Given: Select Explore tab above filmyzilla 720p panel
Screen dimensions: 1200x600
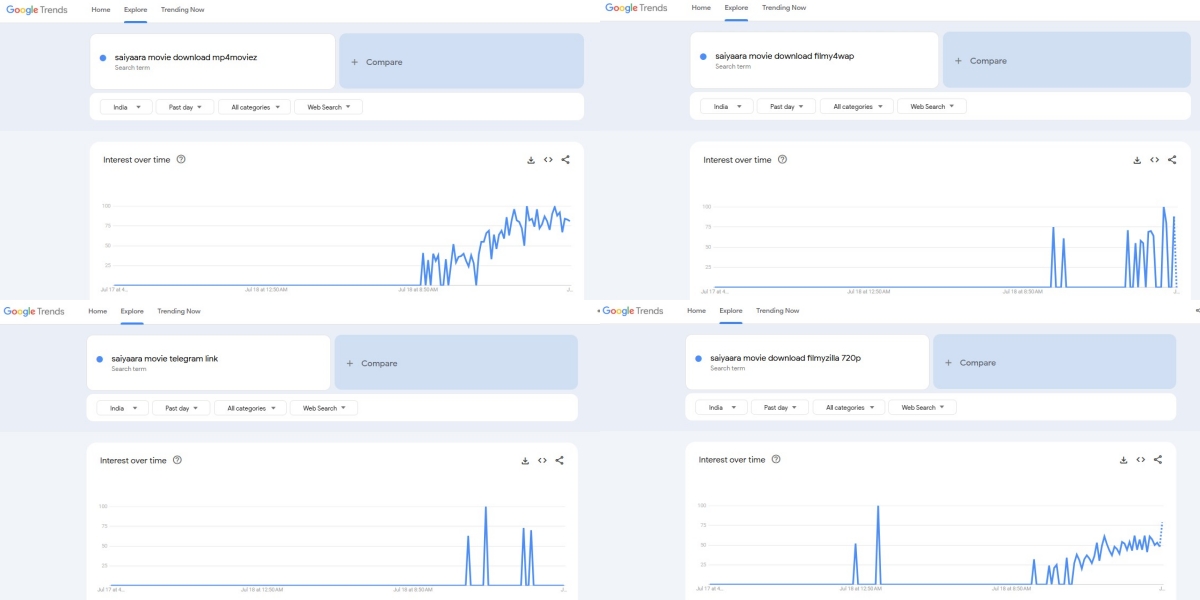Looking at the screenshot, I should [x=731, y=311].
